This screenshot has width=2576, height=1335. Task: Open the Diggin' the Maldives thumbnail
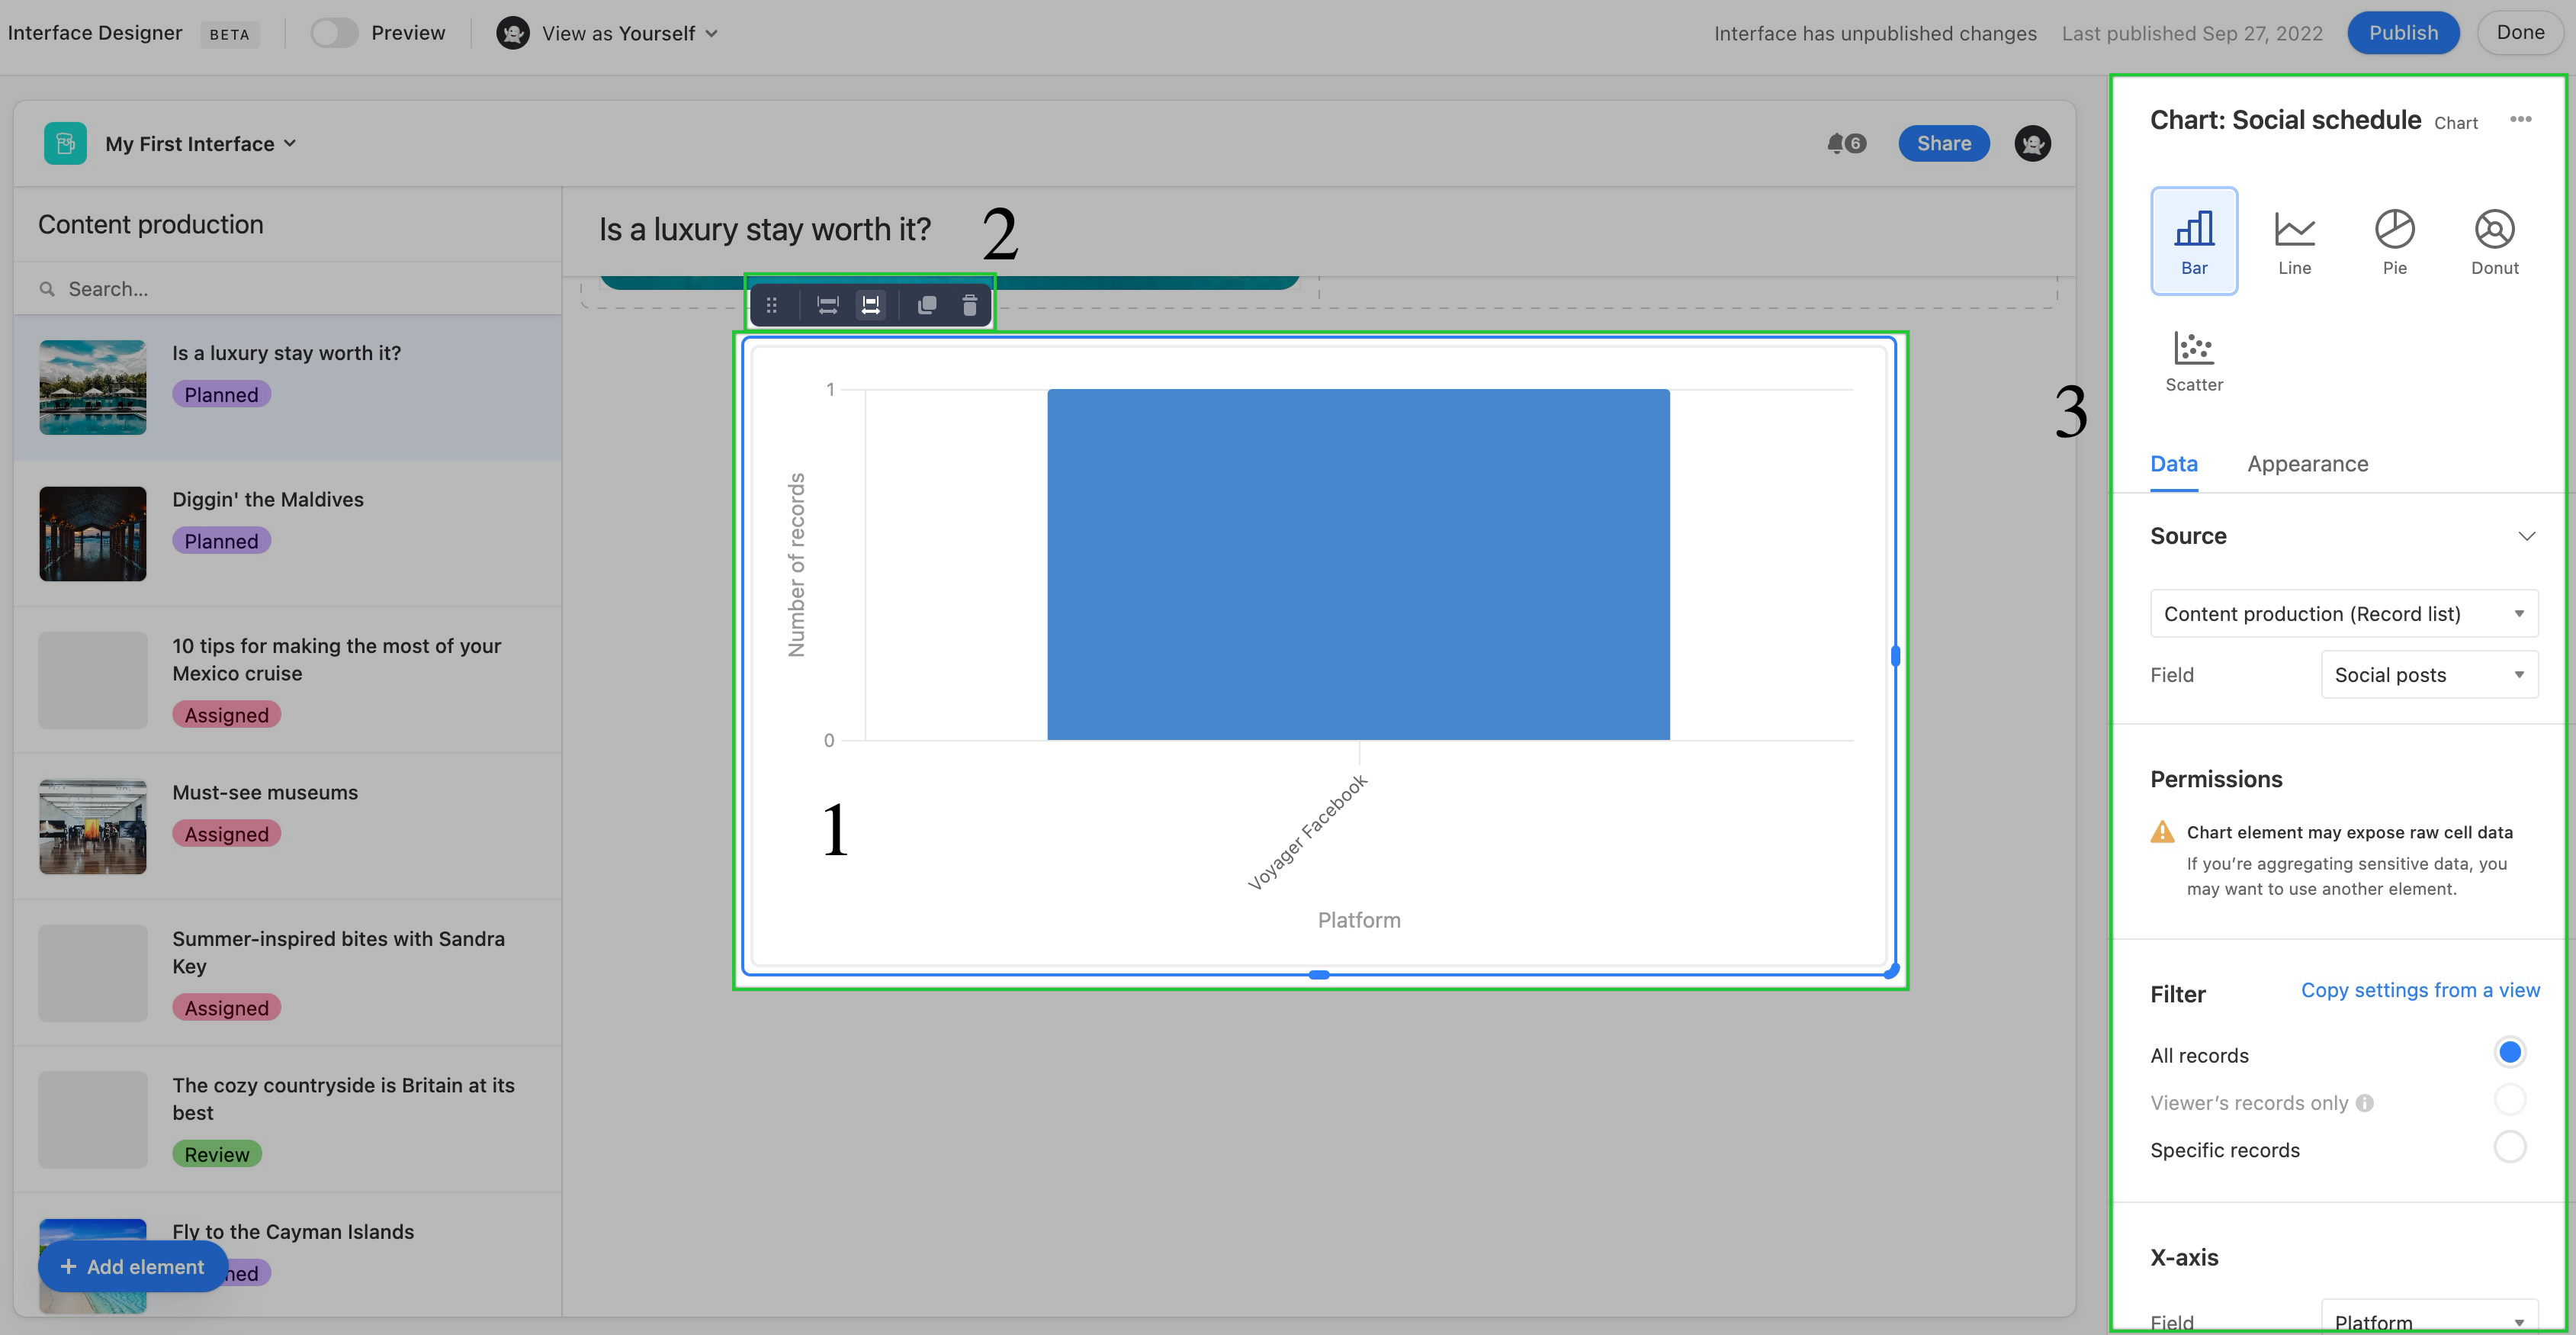click(x=93, y=534)
